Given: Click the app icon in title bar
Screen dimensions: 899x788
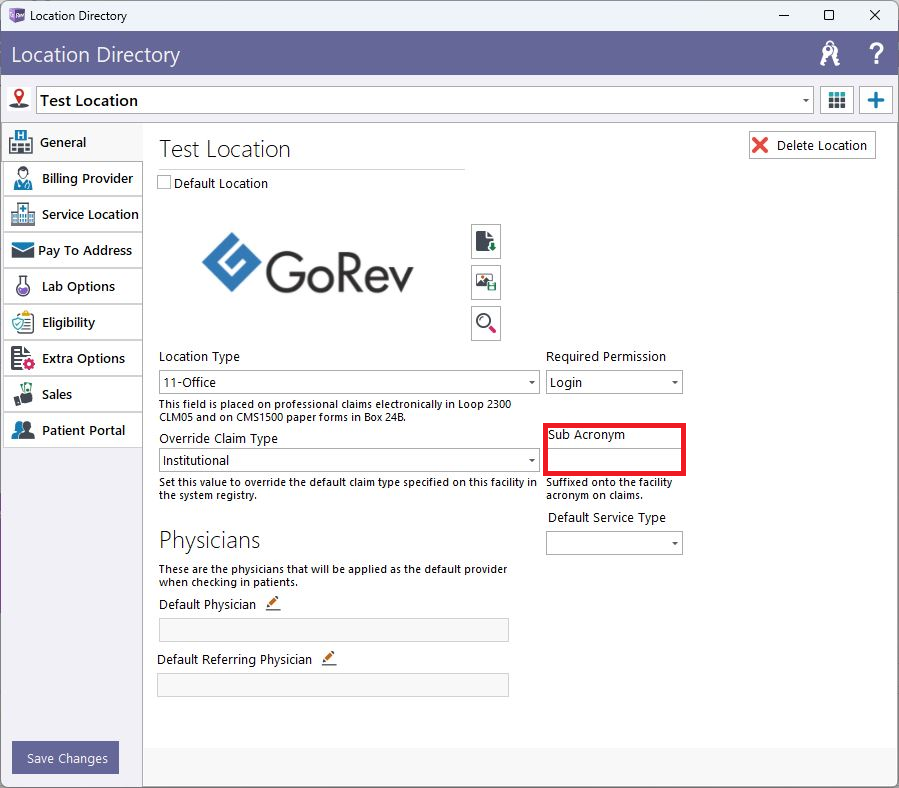Looking at the screenshot, I should (x=17, y=15).
